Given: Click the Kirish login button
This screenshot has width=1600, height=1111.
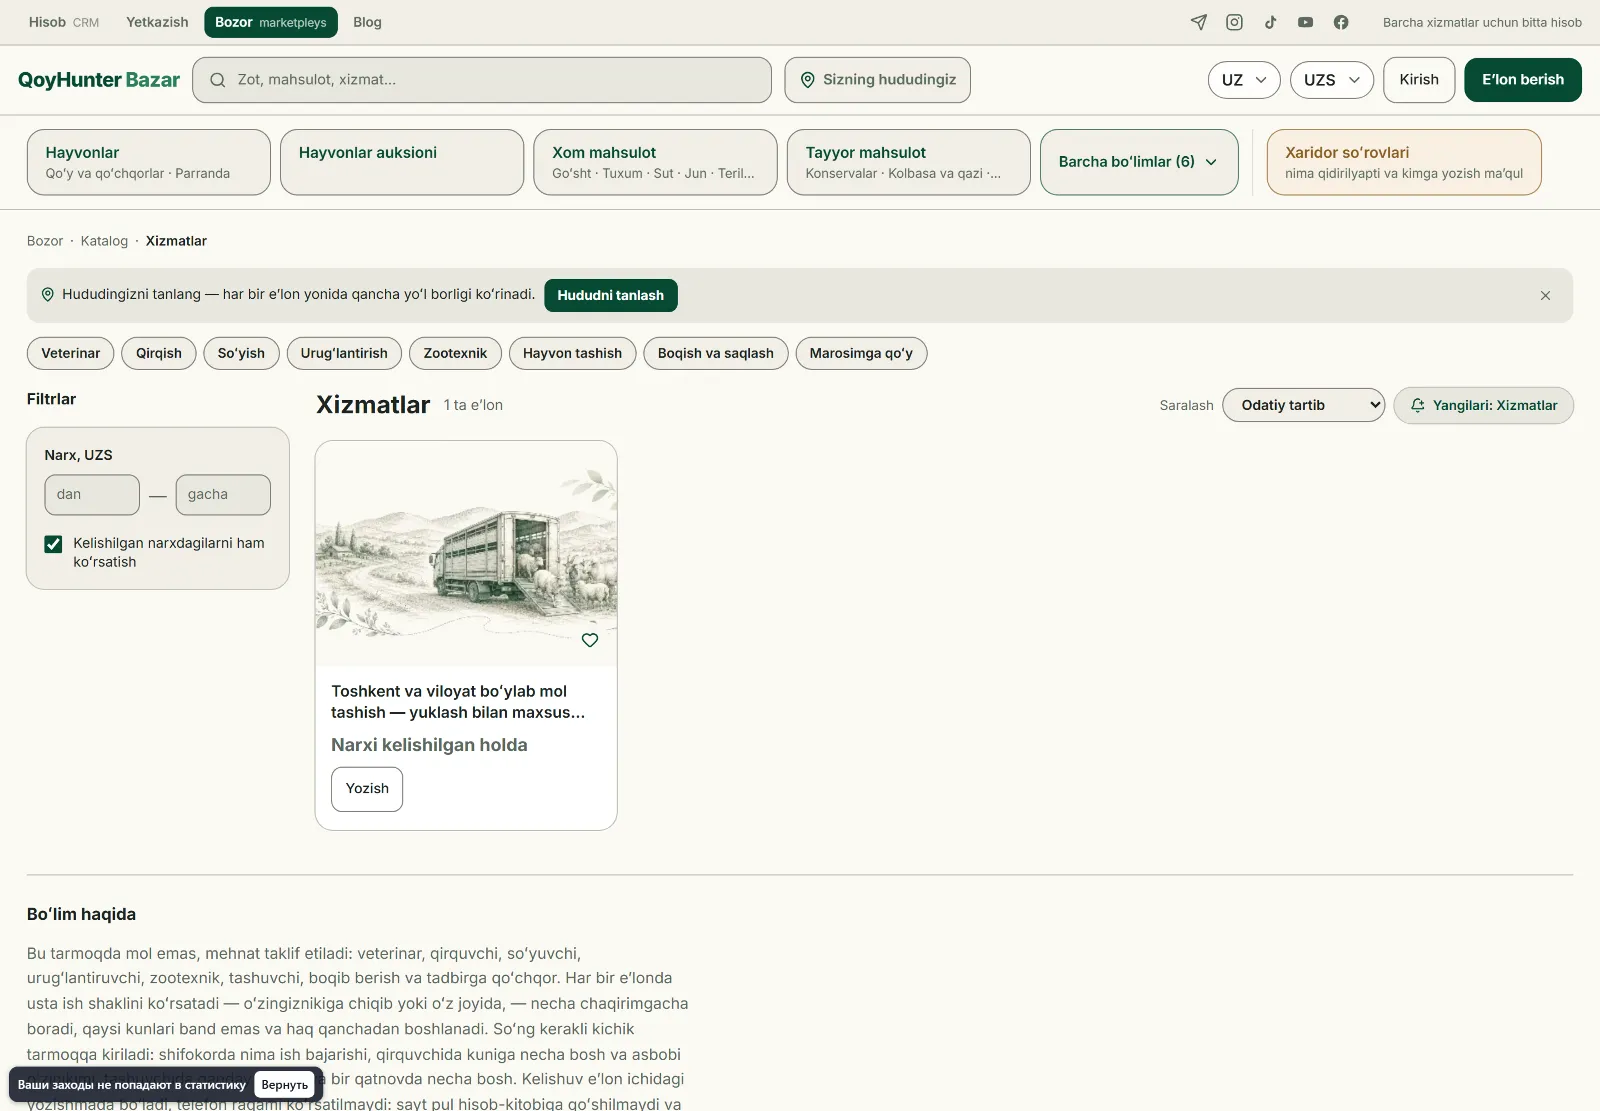Looking at the screenshot, I should click(1419, 80).
